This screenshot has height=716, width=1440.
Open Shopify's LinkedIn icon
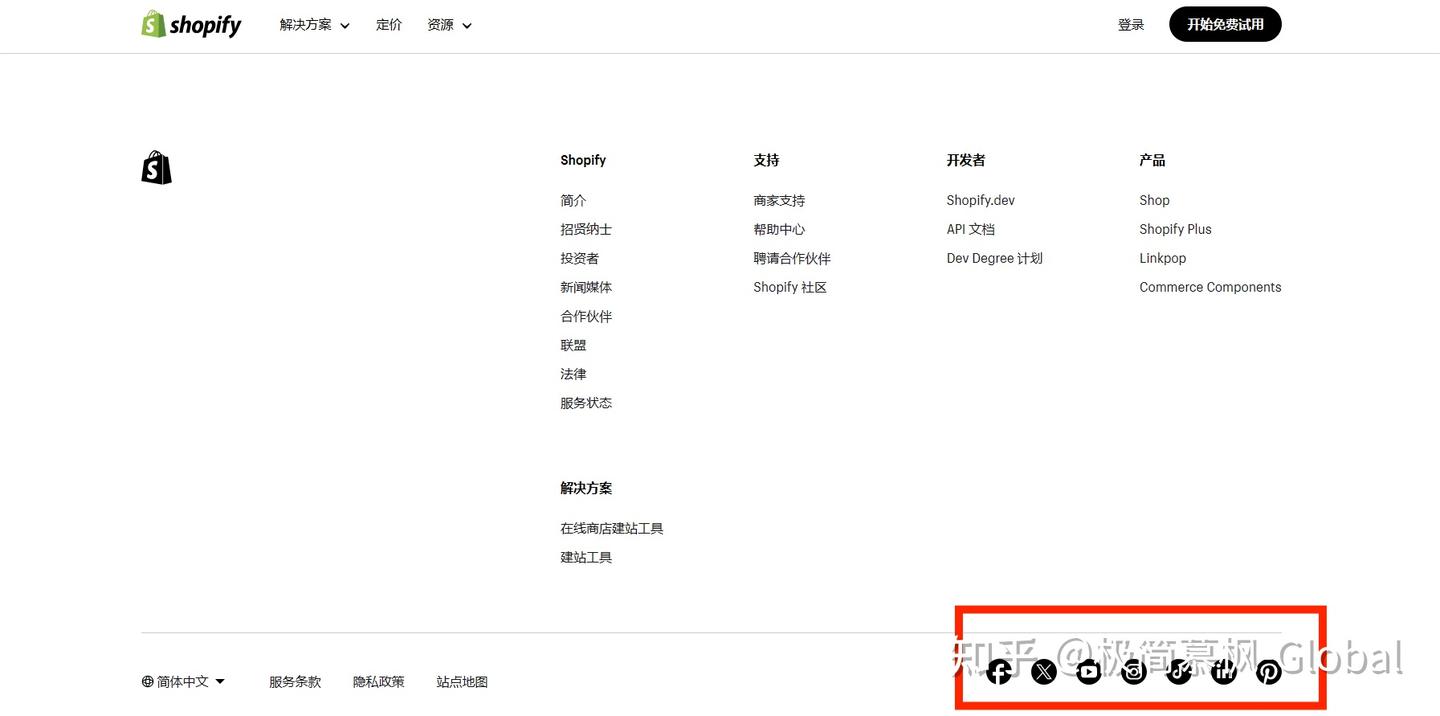tap(1224, 672)
